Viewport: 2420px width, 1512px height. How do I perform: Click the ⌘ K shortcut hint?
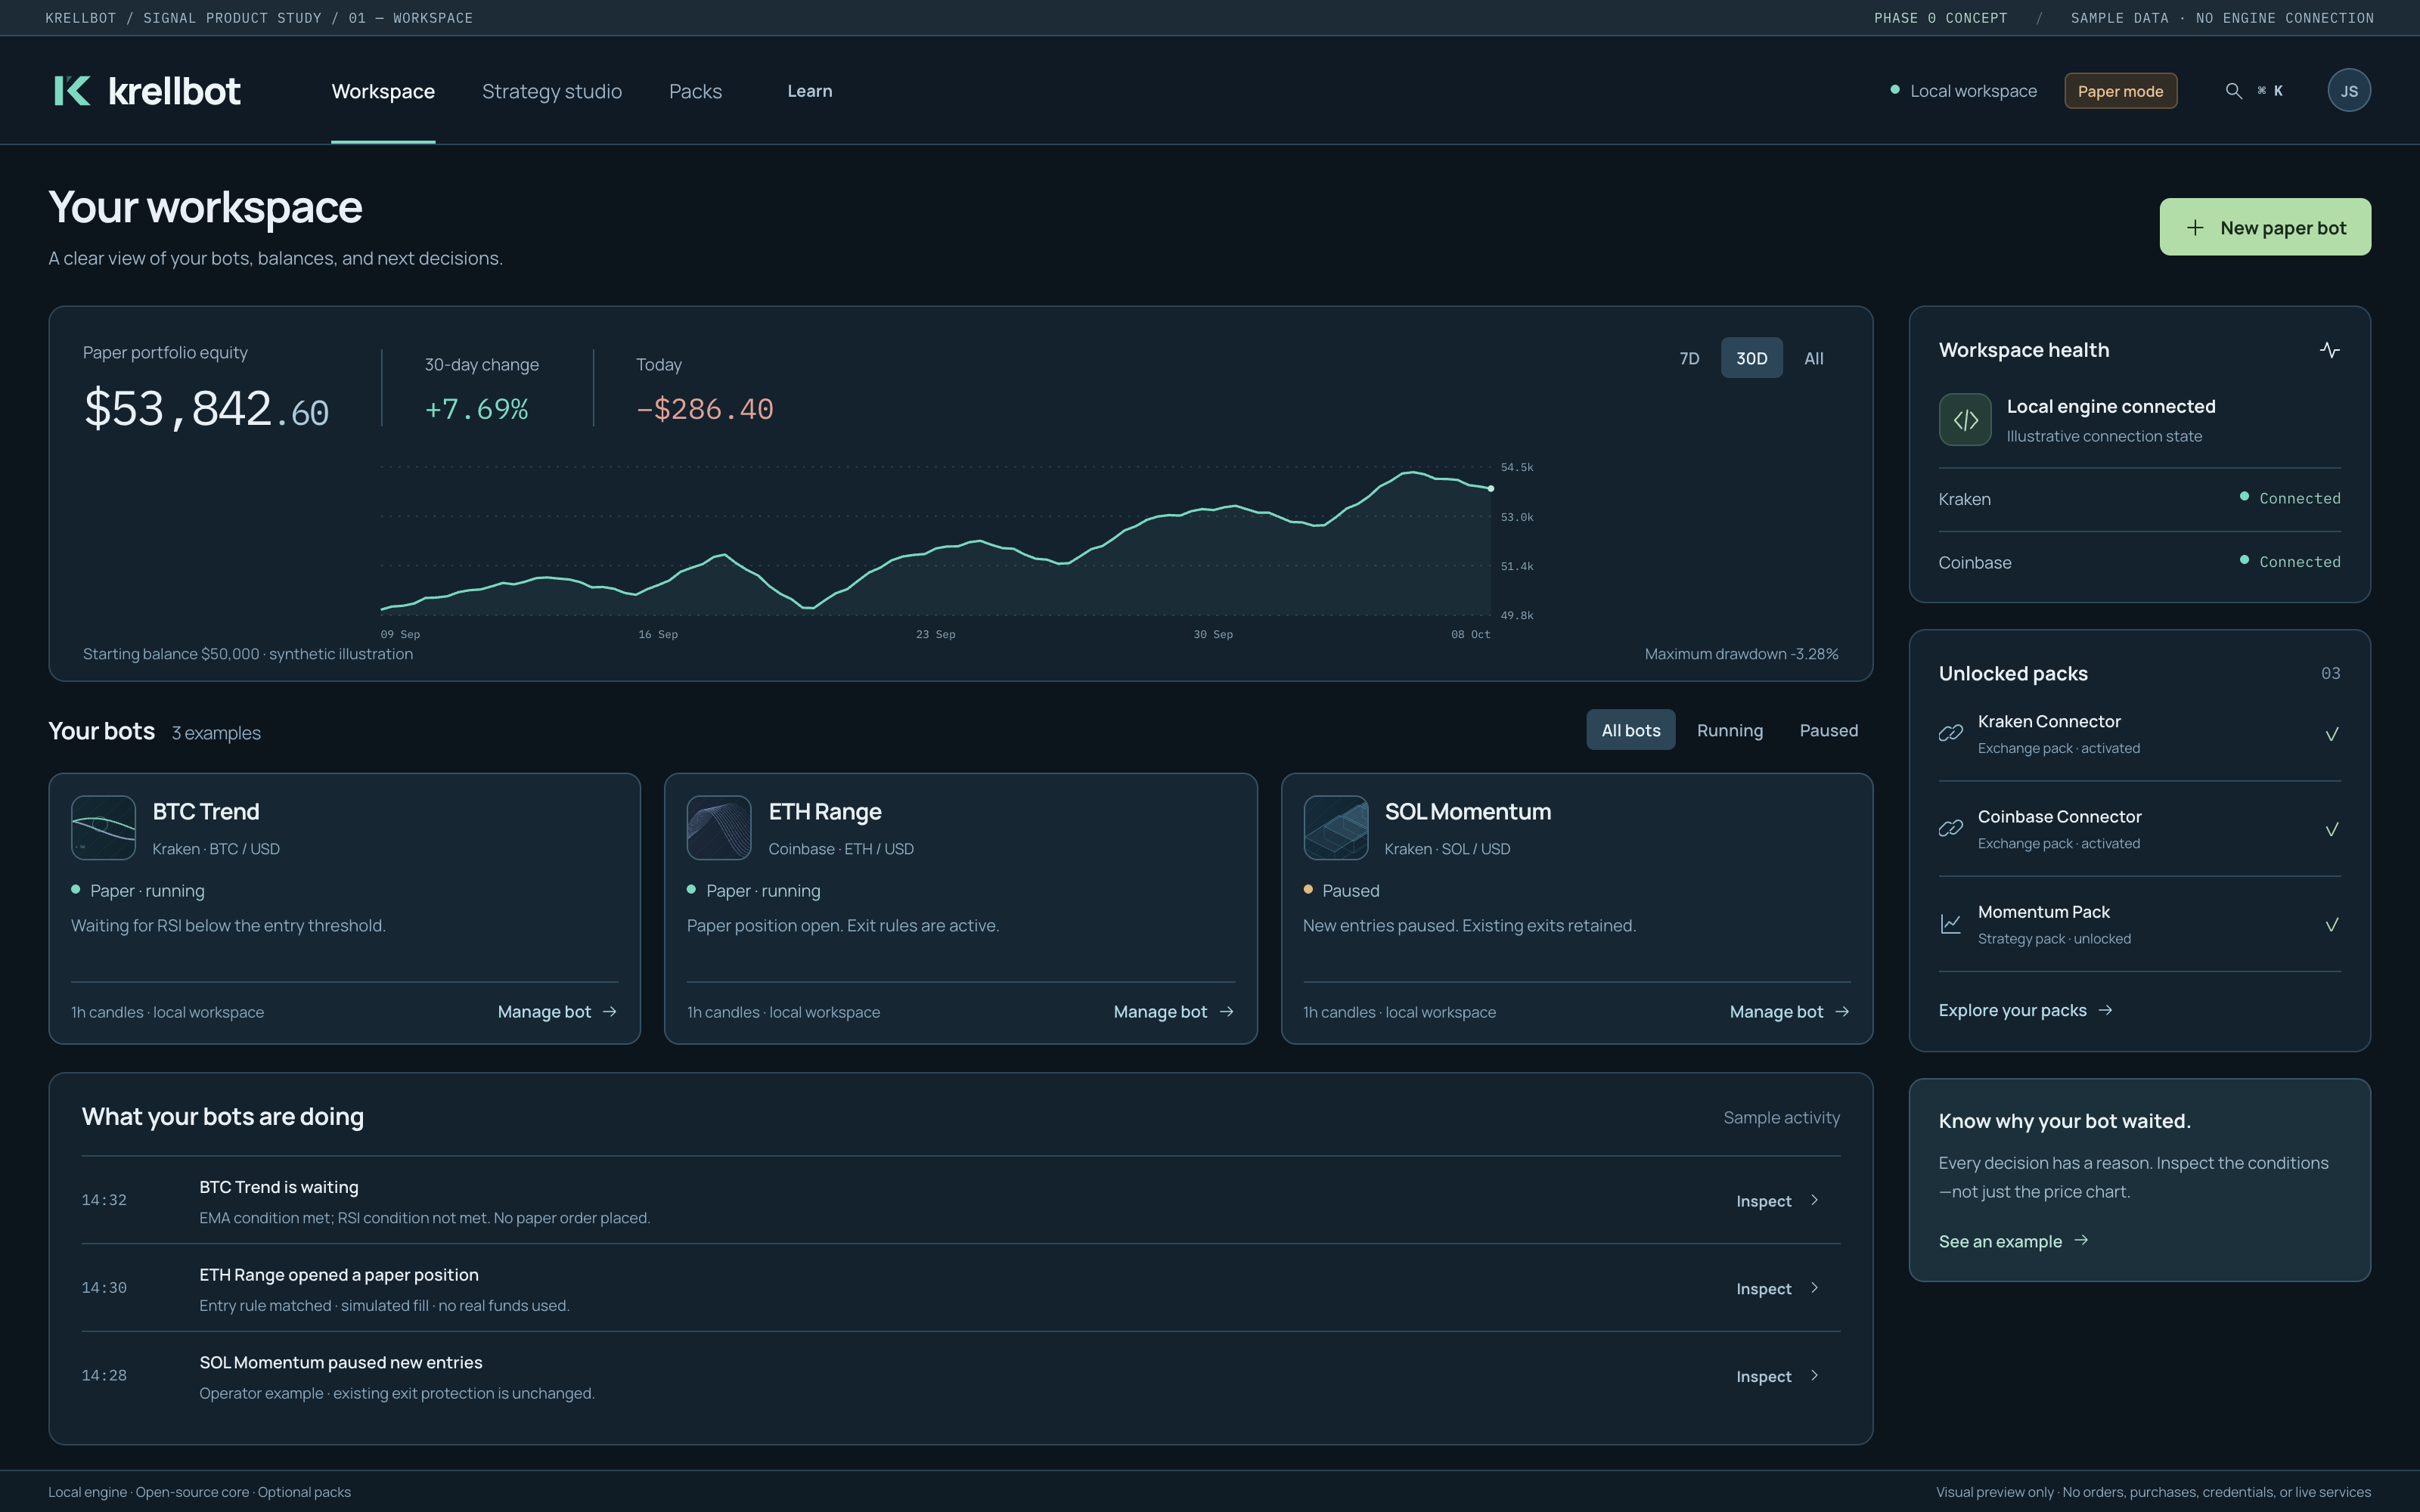[2270, 91]
